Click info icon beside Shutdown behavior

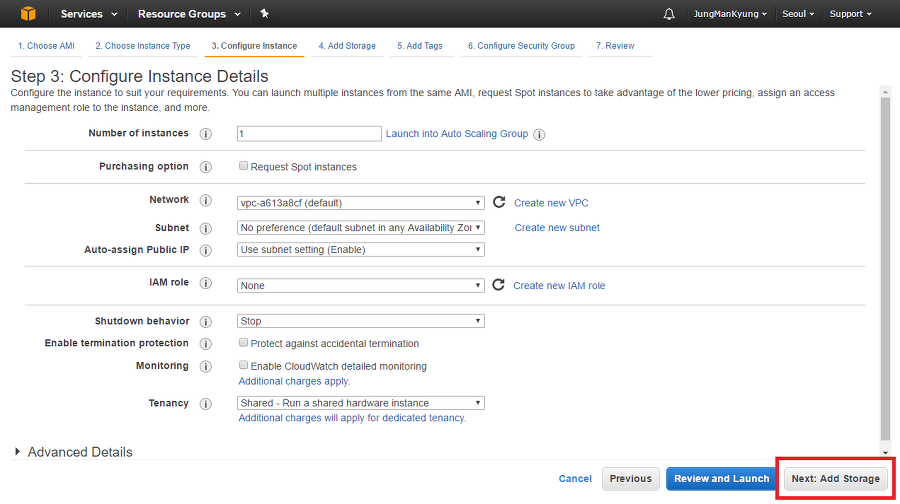point(206,322)
